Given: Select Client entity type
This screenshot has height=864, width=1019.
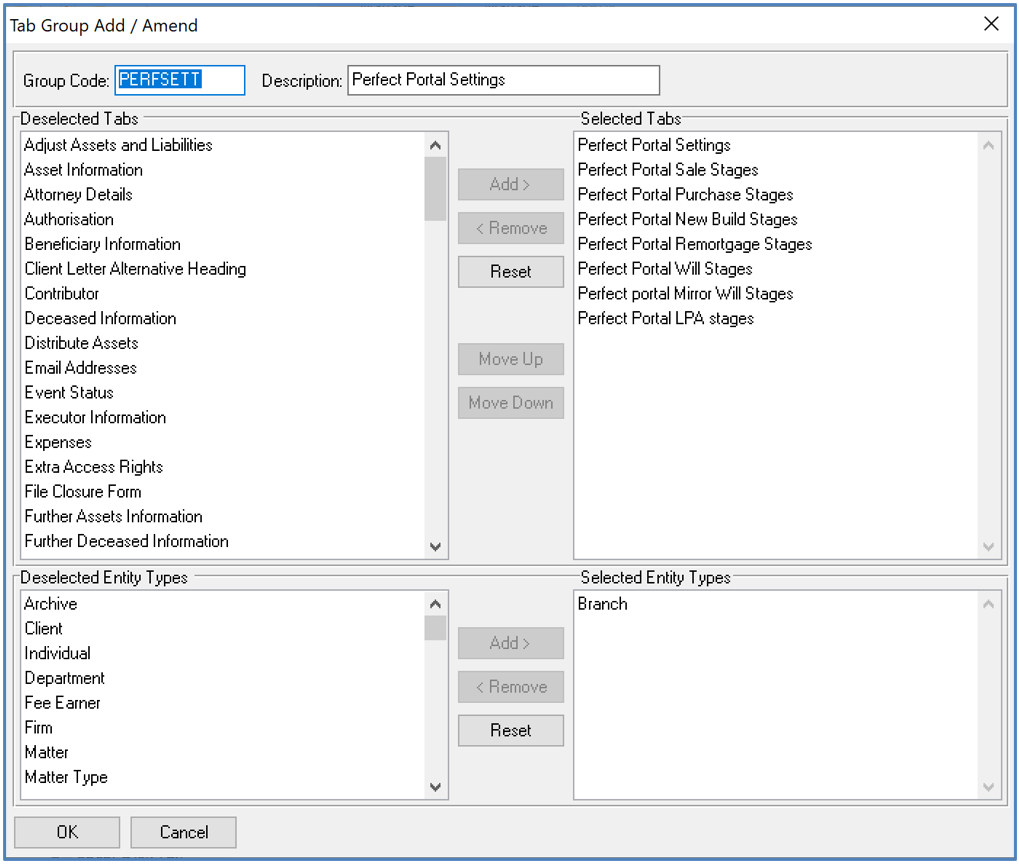Looking at the screenshot, I should click(44, 629).
